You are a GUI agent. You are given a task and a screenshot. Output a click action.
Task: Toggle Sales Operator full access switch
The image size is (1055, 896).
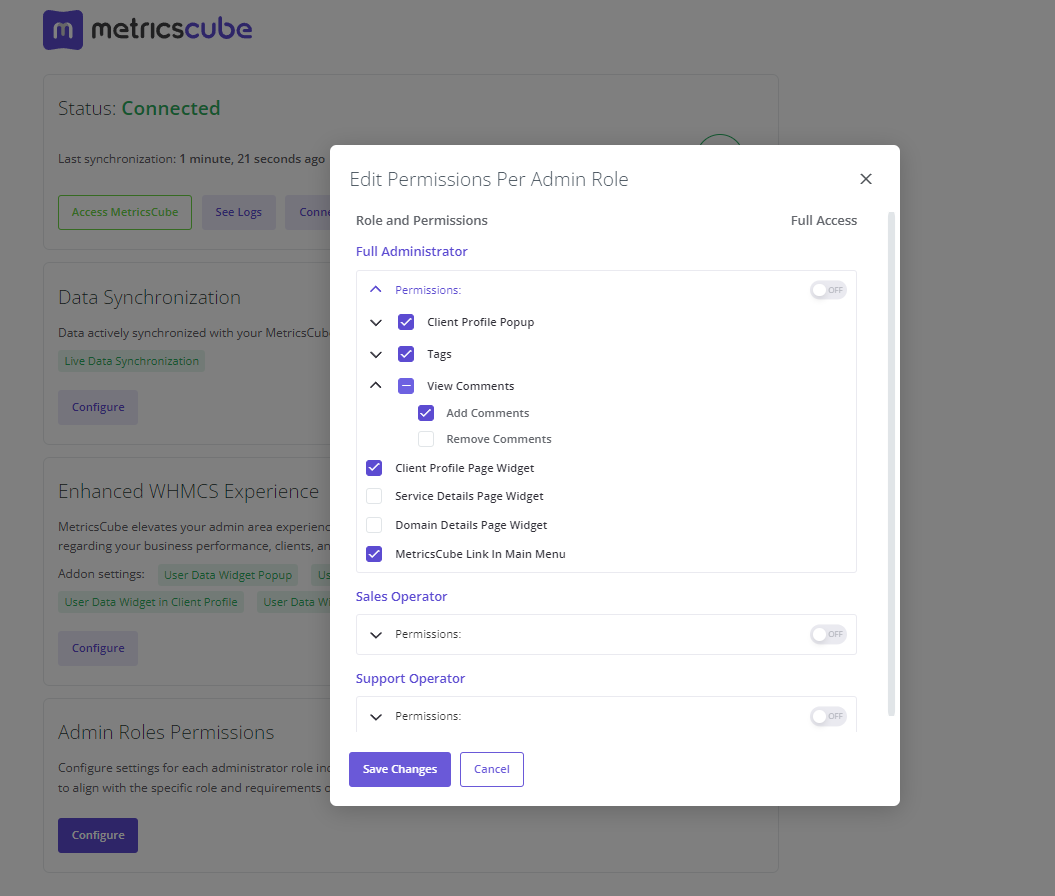pos(828,634)
